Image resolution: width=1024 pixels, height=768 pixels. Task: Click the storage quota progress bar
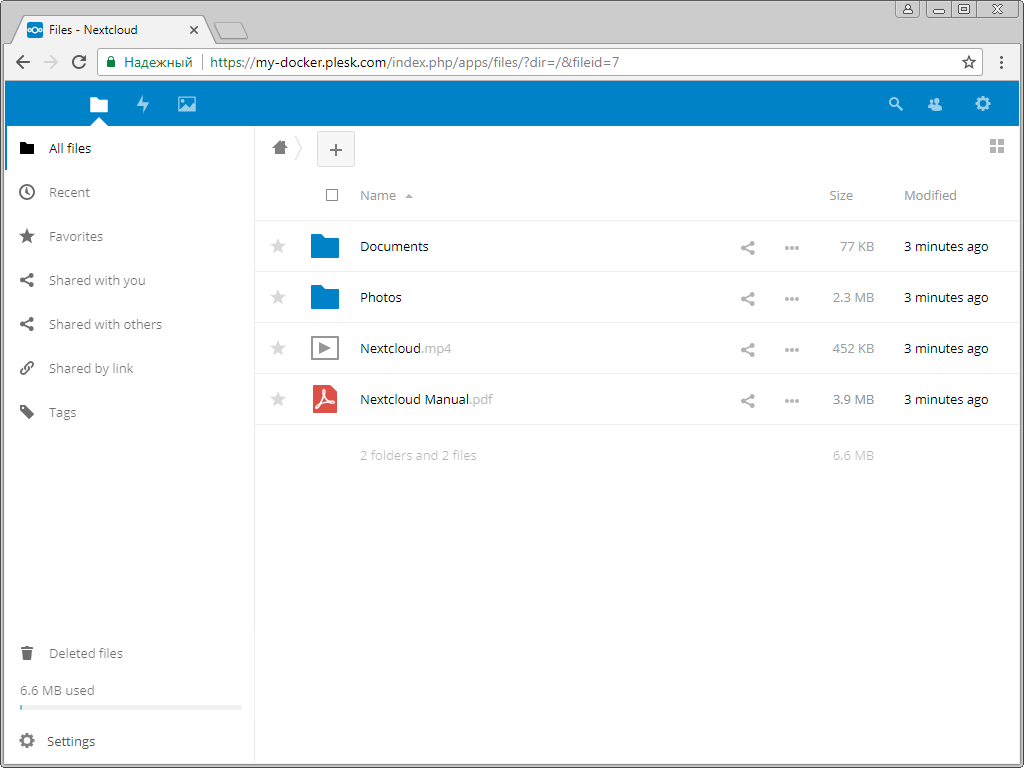pos(131,707)
